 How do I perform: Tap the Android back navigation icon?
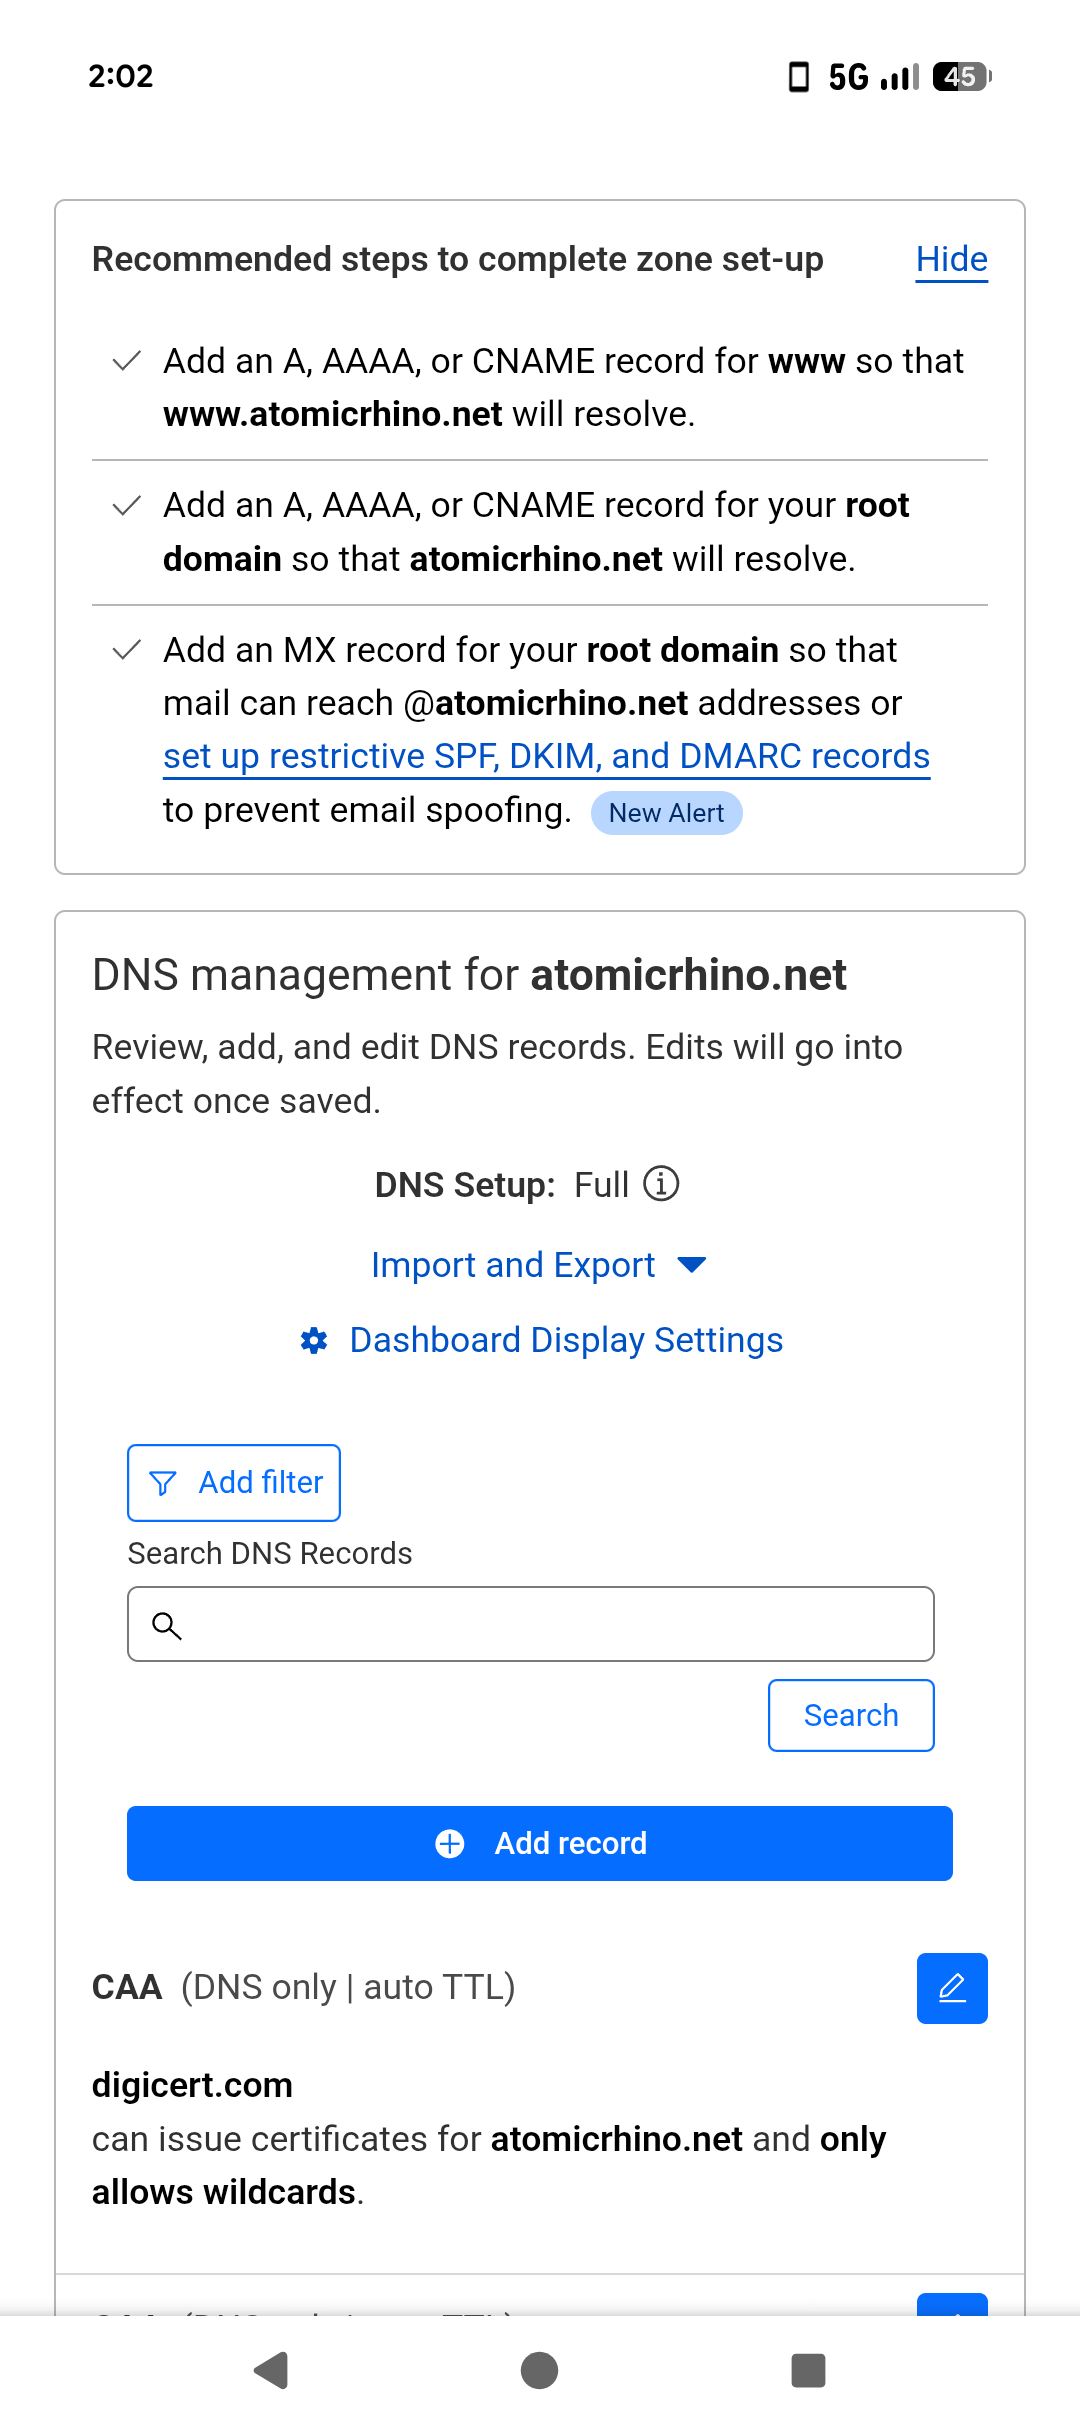[271, 2370]
